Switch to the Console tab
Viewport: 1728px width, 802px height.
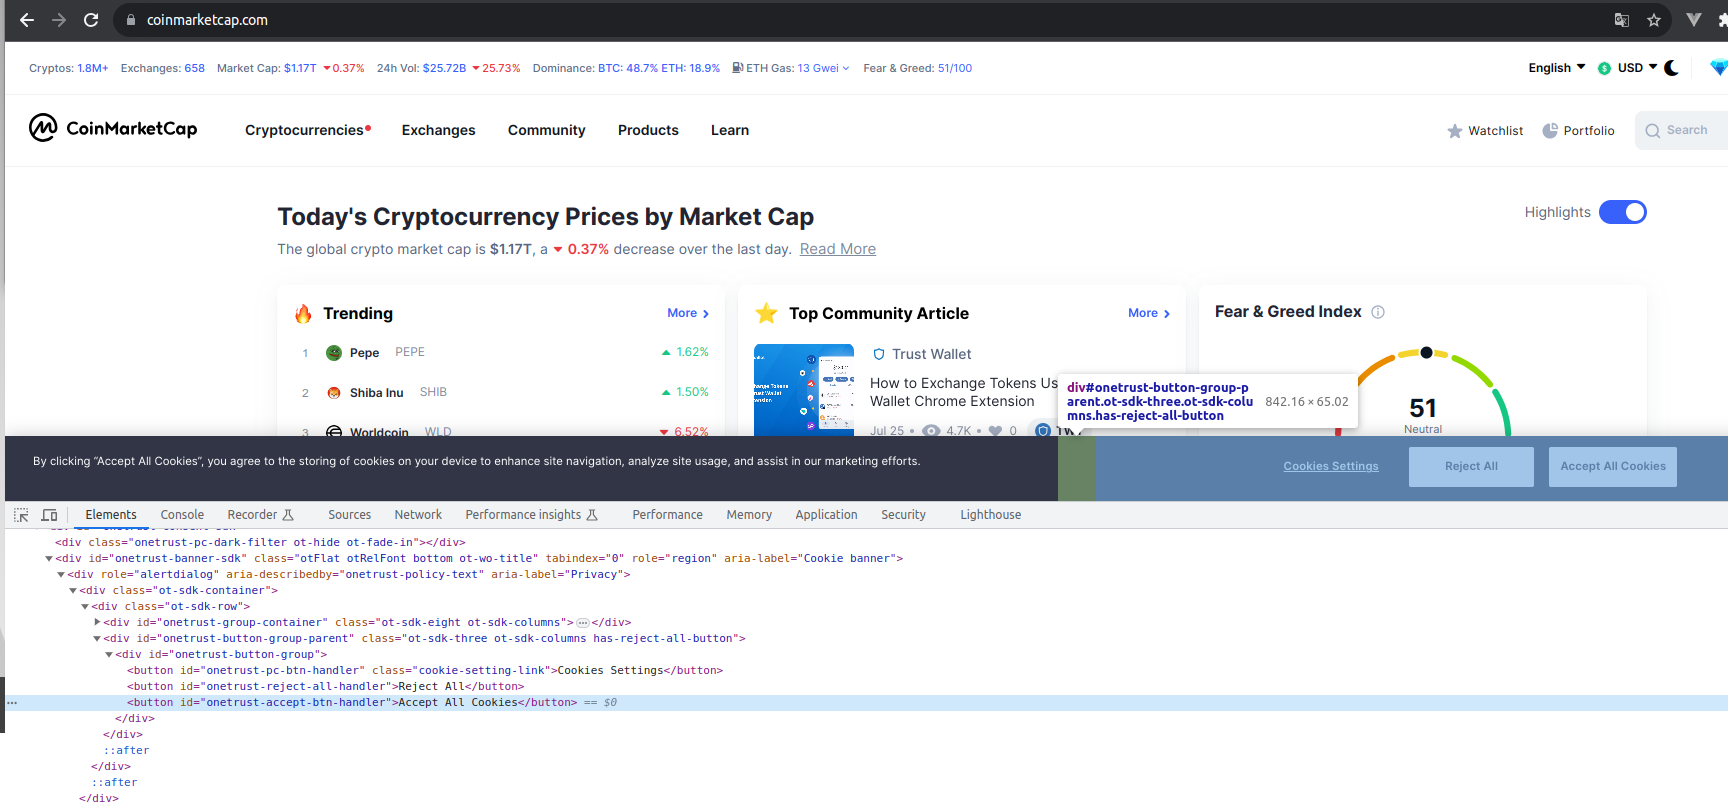(182, 515)
